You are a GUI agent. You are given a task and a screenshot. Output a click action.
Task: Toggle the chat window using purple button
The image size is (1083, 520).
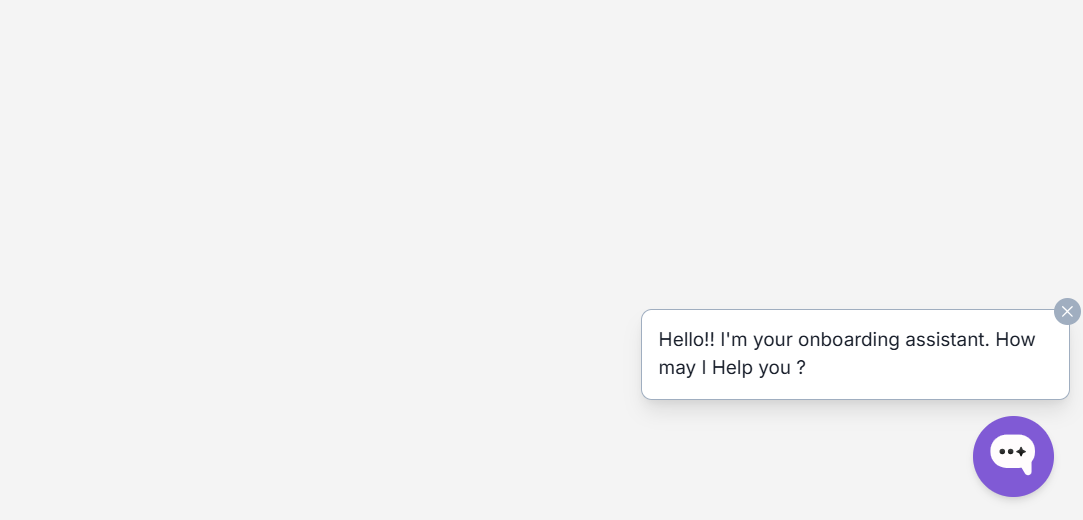point(1013,456)
